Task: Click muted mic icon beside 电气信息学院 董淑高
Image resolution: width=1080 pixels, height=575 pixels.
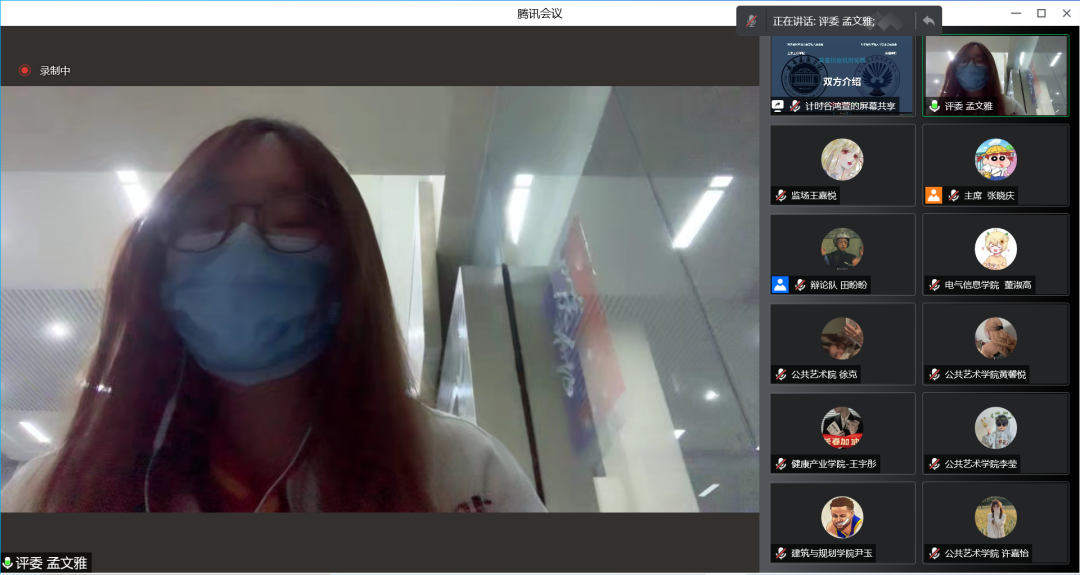Action: pos(934,284)
